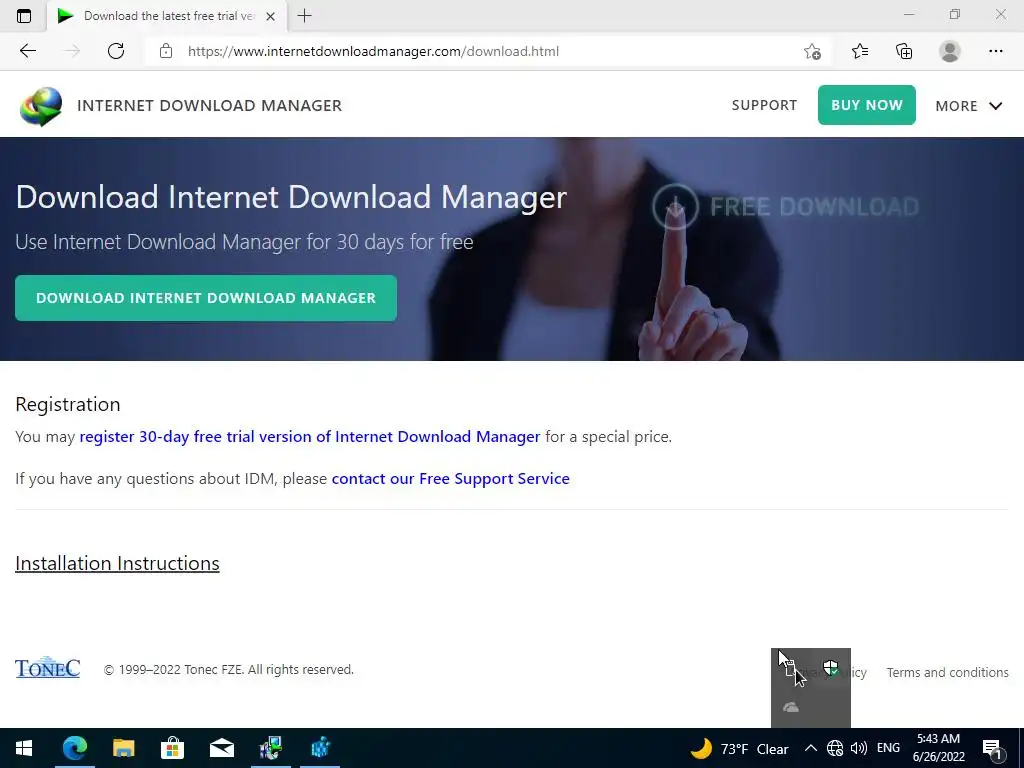Open a new tab with the plus icon
Image resolution: width=1024 pixels, height=768 pixels.
[304, 16]
